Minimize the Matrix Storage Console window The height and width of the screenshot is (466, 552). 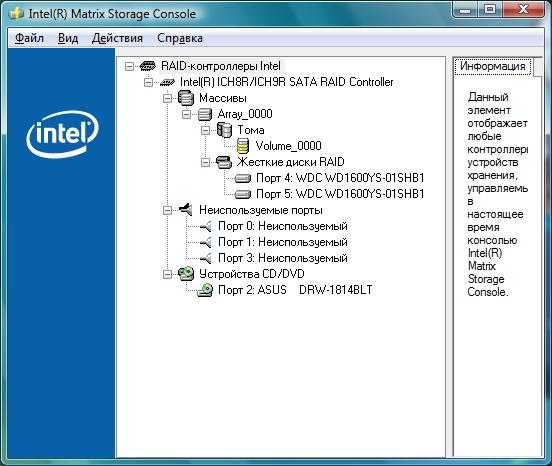click(465, 10)
